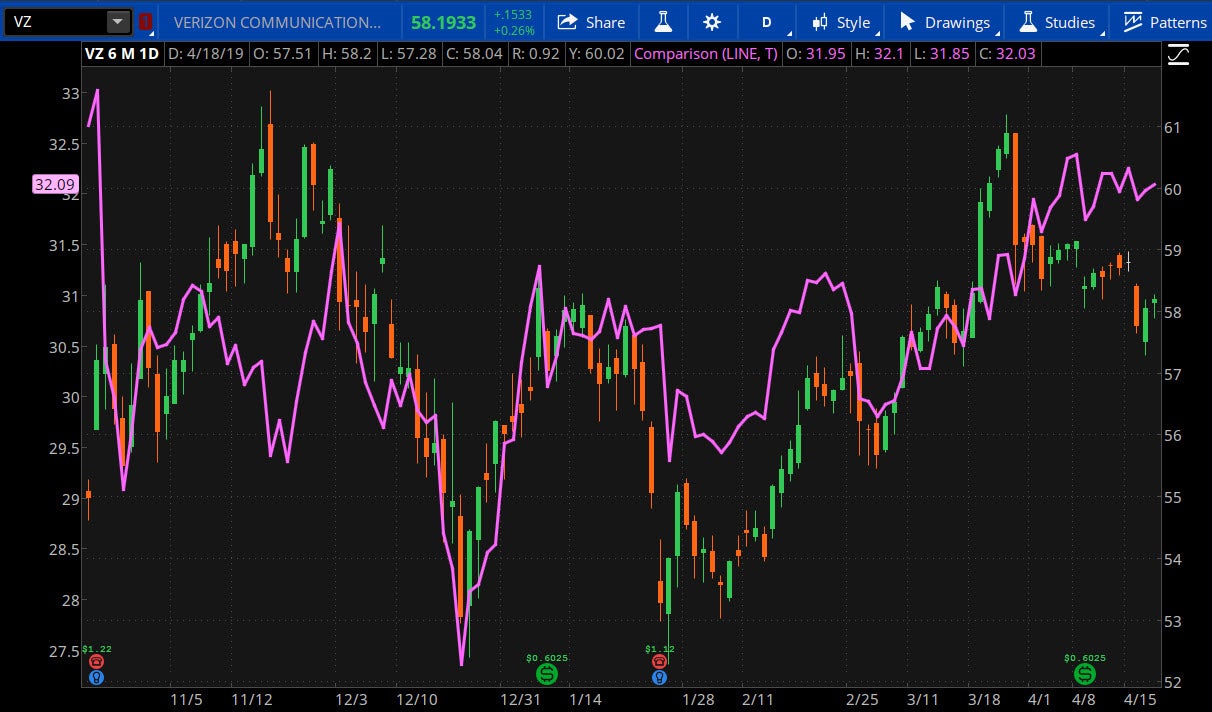Click the blue lightbulb icon below $1.22
Image resolution: width=1212 pixels, height=712 pixels.
[96, 677]
